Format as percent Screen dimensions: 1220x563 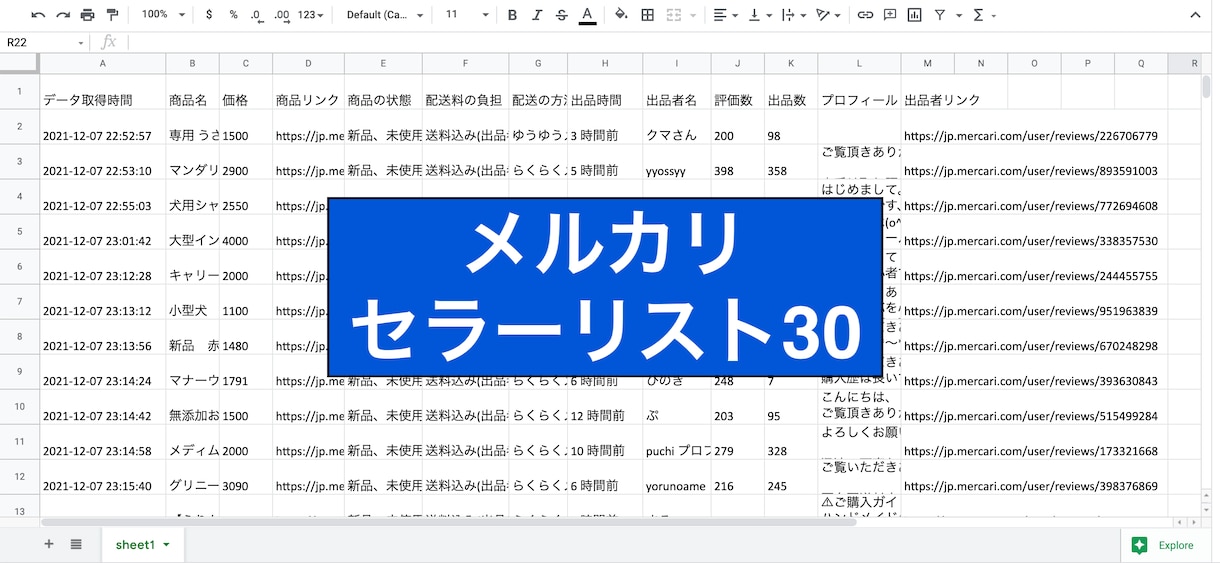pos(233,15)
